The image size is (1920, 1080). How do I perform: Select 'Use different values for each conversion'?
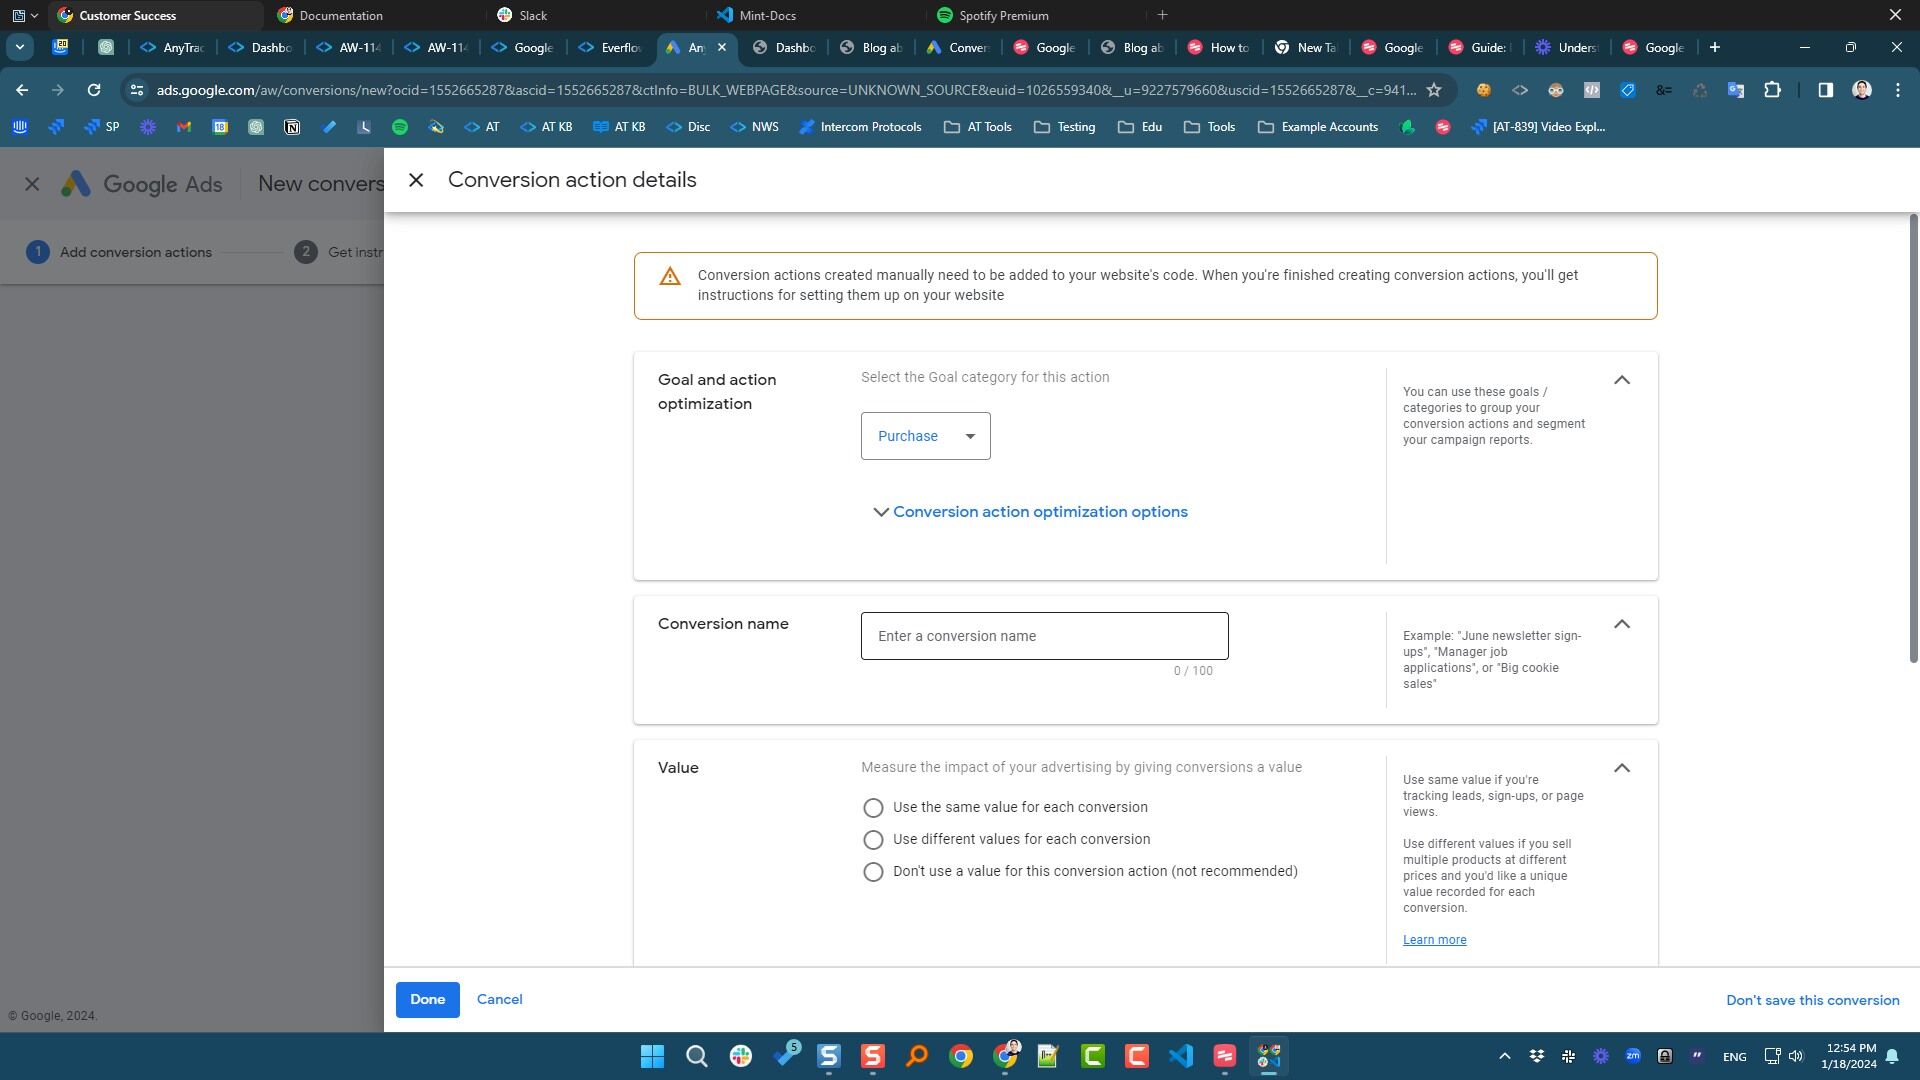tap(873, 839)
